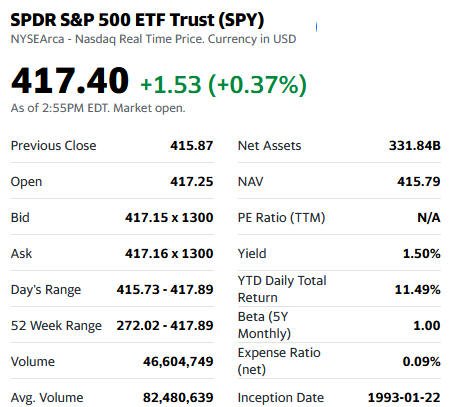The image size is (458, 407).
Task: Click the Avg. Volume label
Action: [47, 398]
